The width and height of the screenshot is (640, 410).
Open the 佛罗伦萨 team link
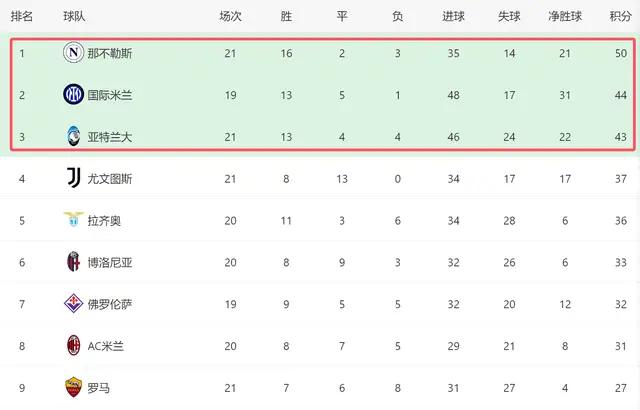(x=110, y=304)
